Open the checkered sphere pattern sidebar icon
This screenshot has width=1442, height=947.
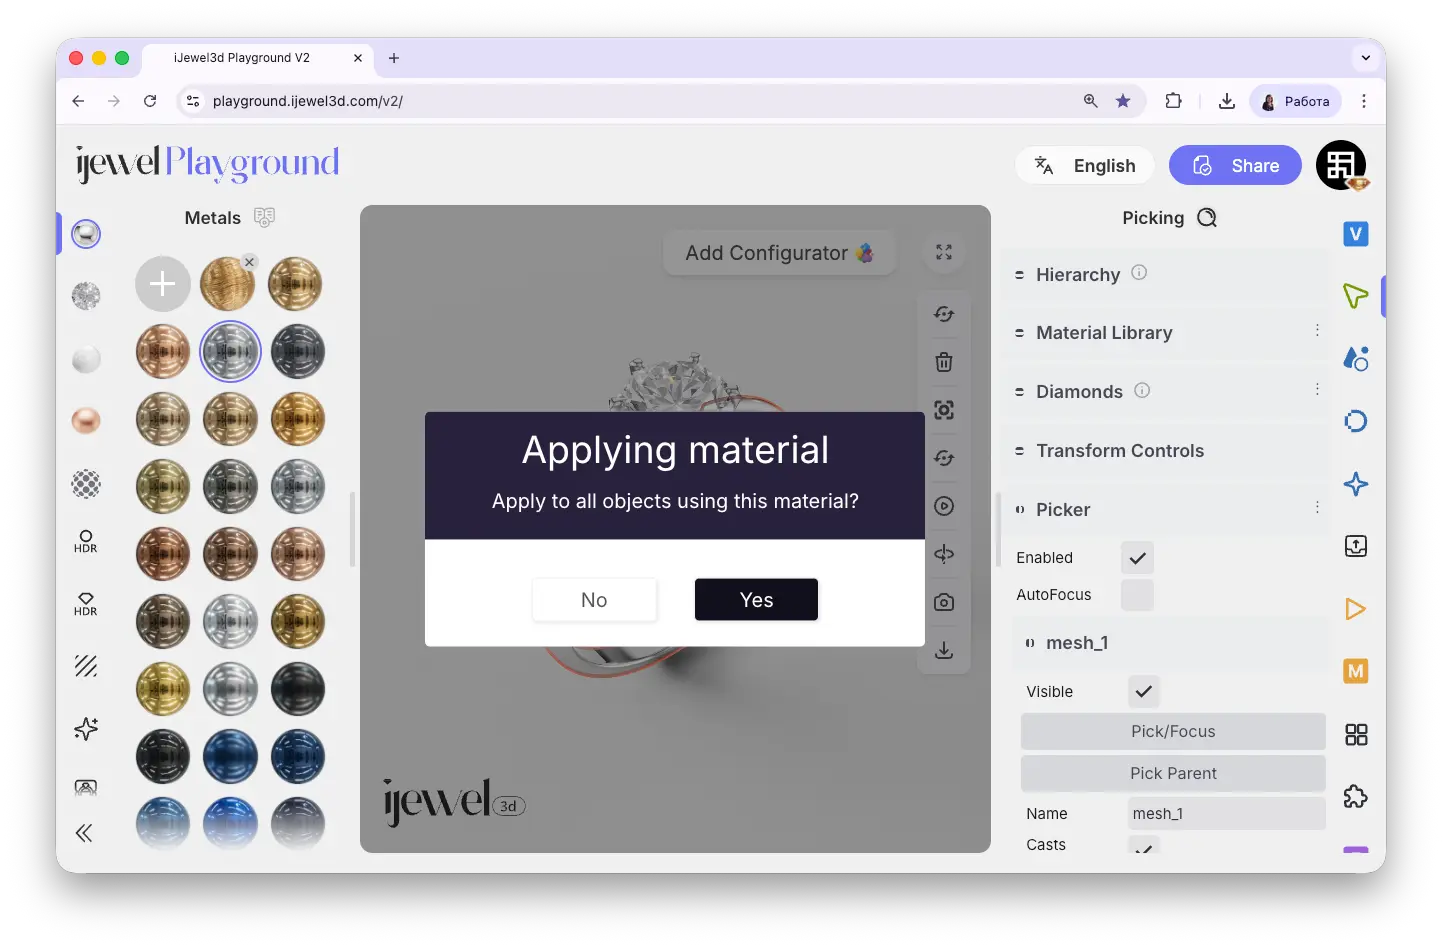coord(86,484)
